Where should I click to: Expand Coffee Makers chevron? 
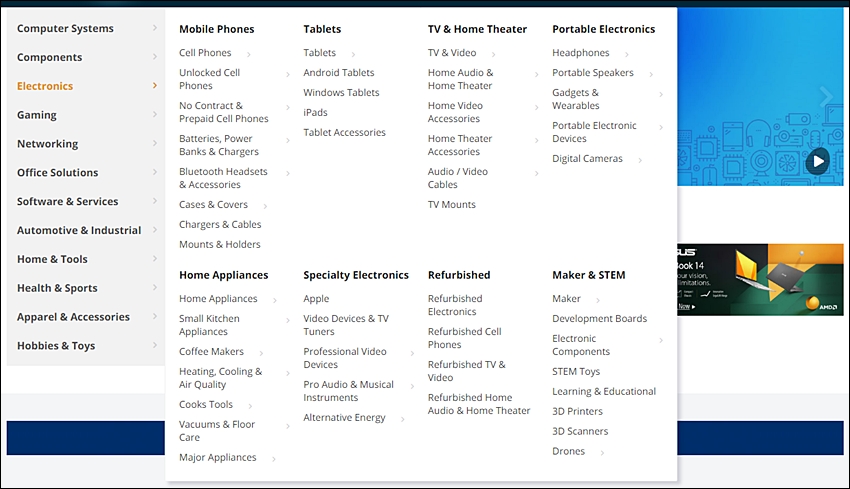261,353
